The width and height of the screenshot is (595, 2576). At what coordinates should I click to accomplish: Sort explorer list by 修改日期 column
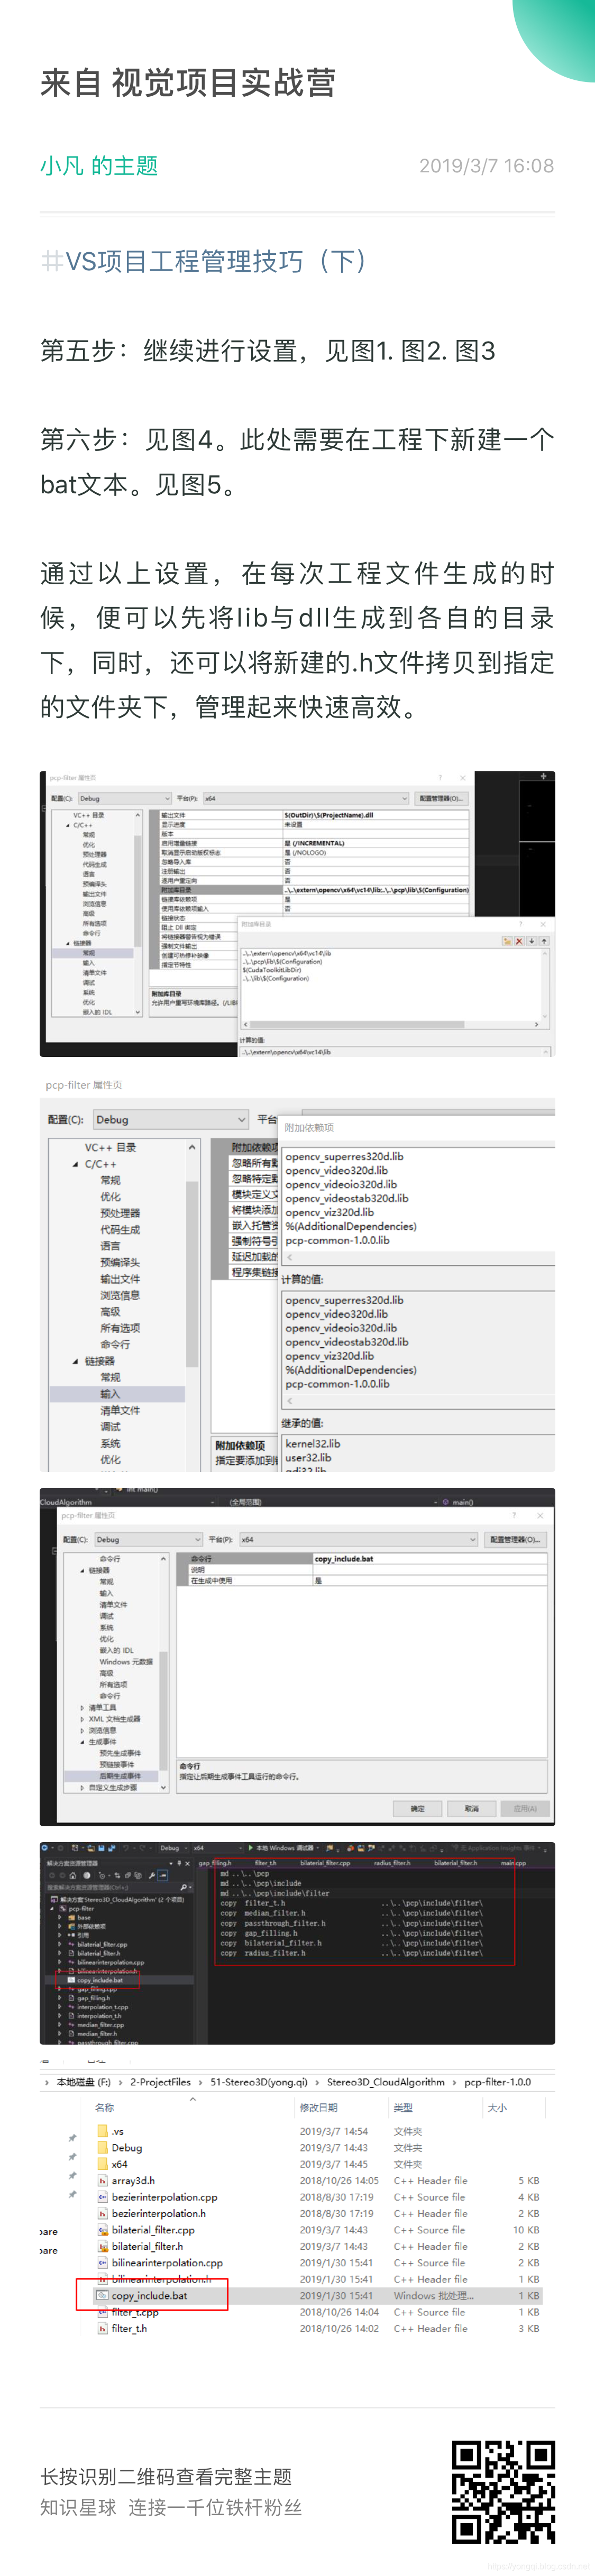(318, 2107)
